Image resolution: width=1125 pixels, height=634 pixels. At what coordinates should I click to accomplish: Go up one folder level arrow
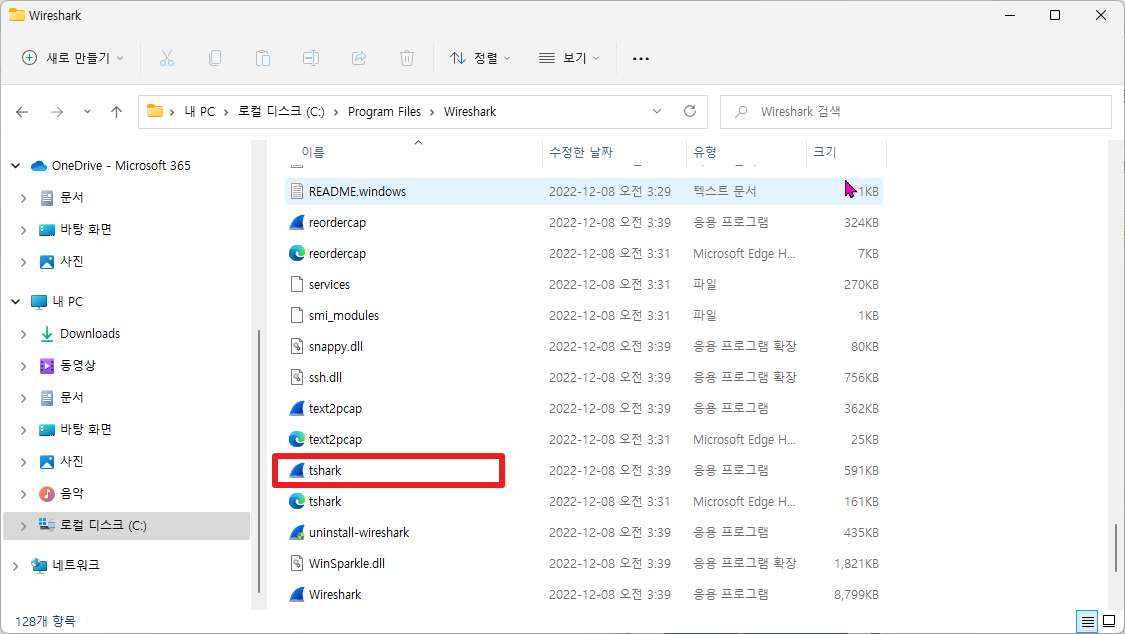pos(116,112)
